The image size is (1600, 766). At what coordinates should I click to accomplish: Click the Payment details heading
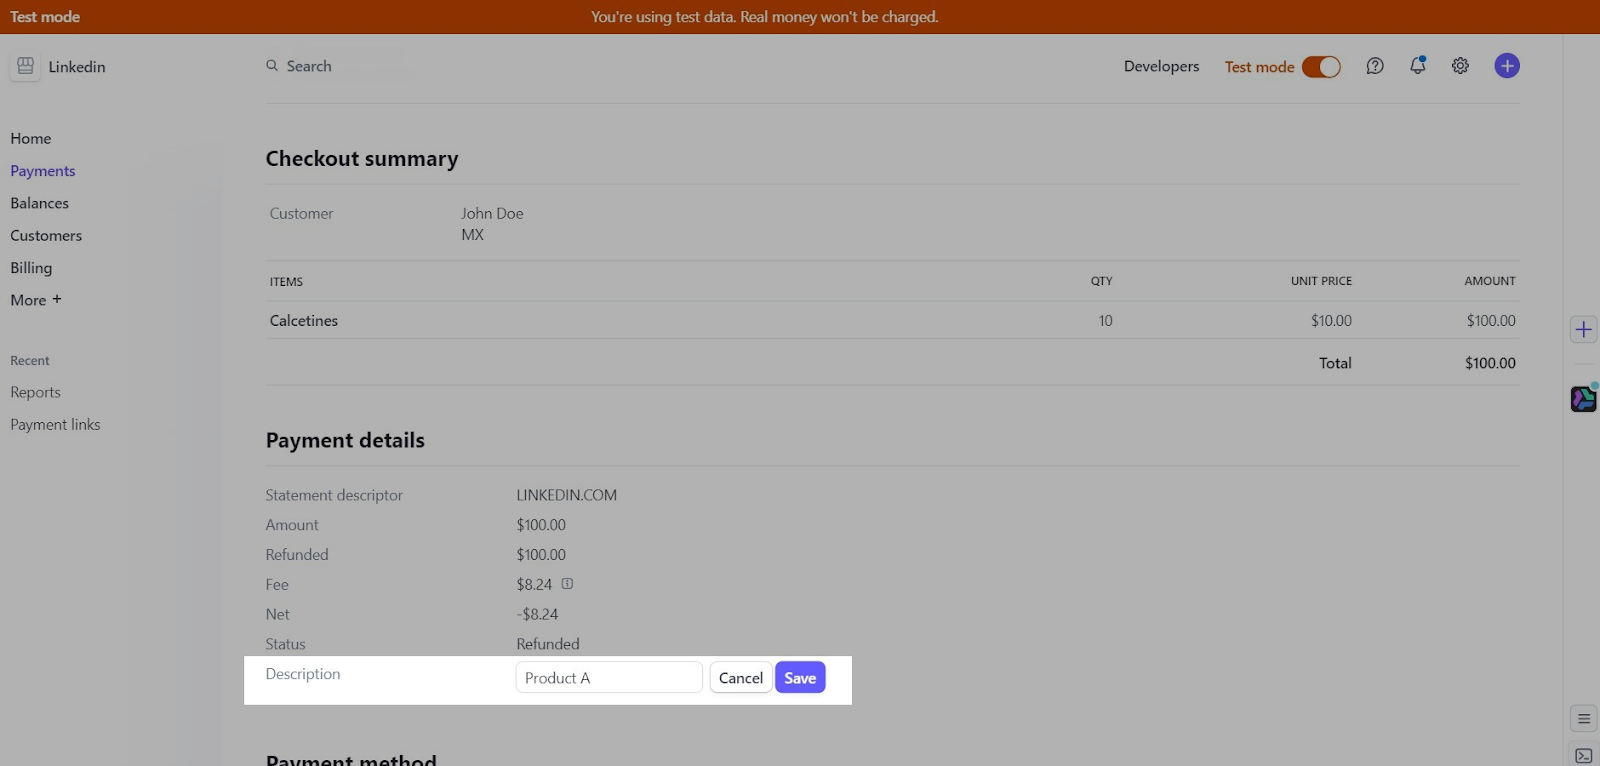coord(345,441)
